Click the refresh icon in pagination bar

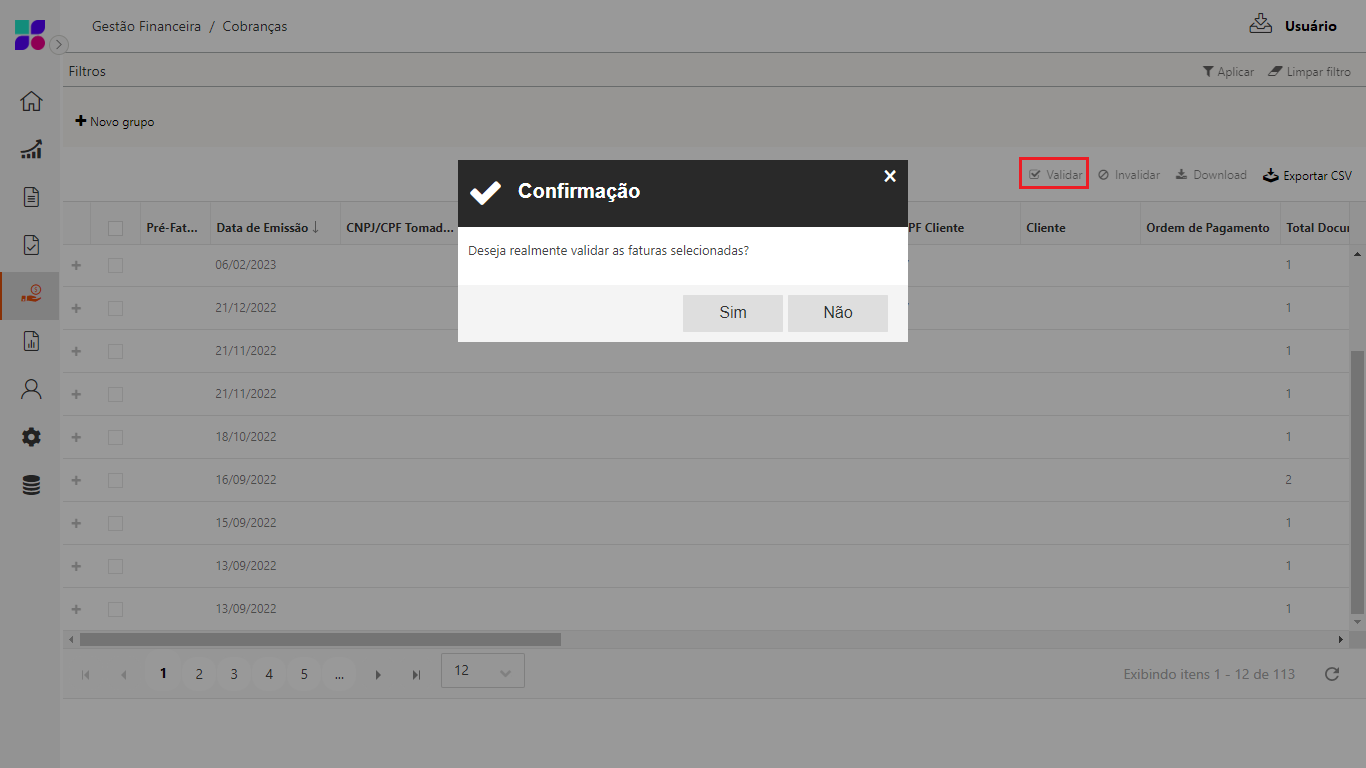(1331, 674)
